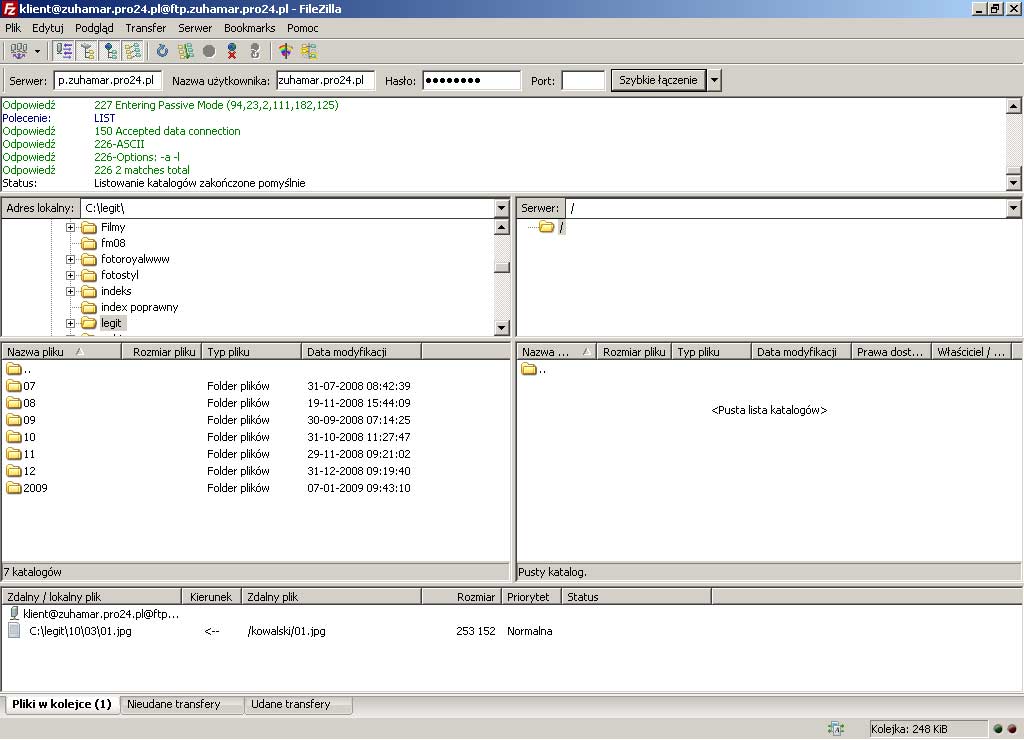Click the cancel current operation icon
Viewport: 1024px width, 740px height.
tap(209, 51)
